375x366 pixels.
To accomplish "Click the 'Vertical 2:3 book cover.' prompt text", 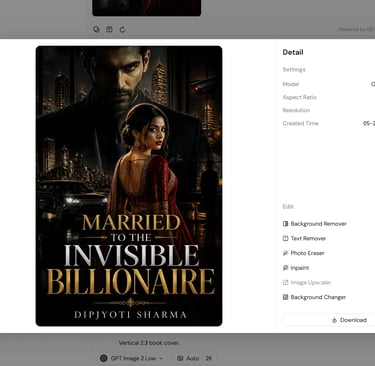I will point(149,343).
